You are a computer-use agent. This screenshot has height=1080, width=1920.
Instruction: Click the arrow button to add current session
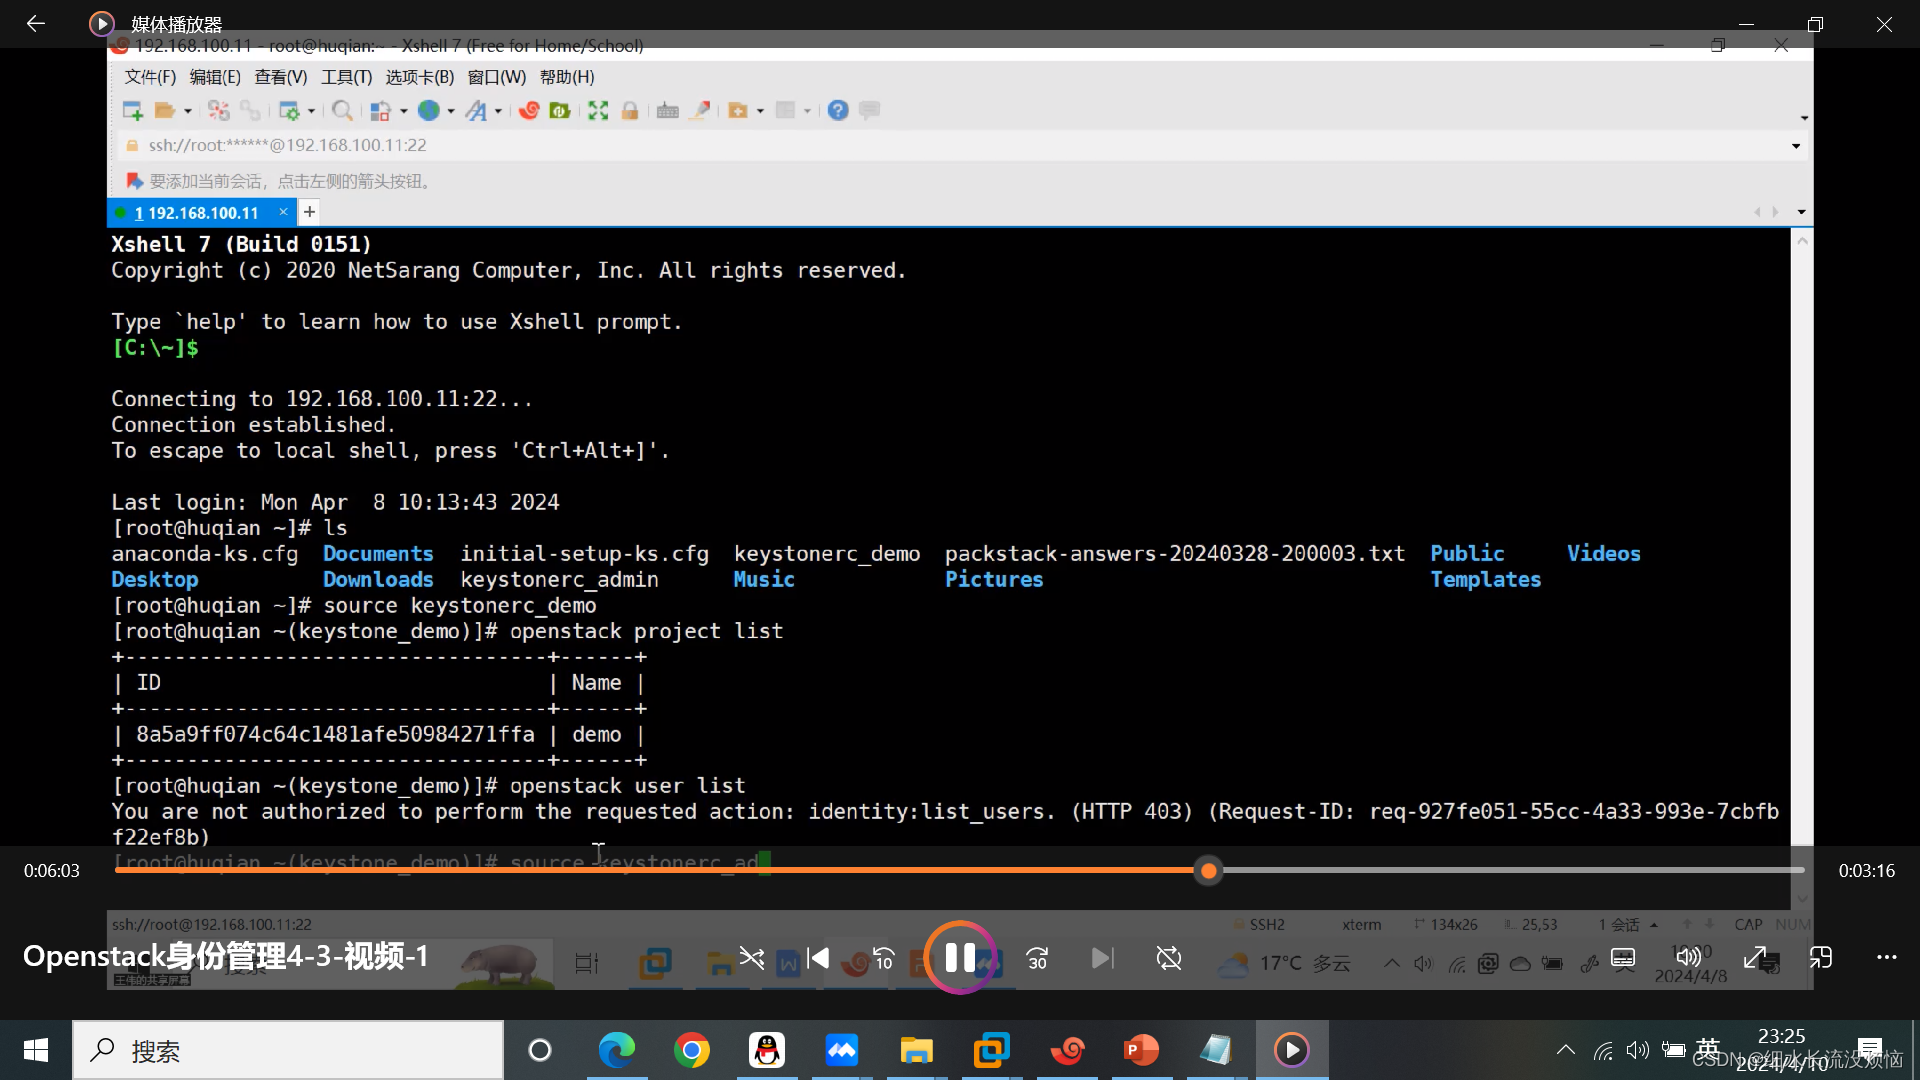(133, 181)
